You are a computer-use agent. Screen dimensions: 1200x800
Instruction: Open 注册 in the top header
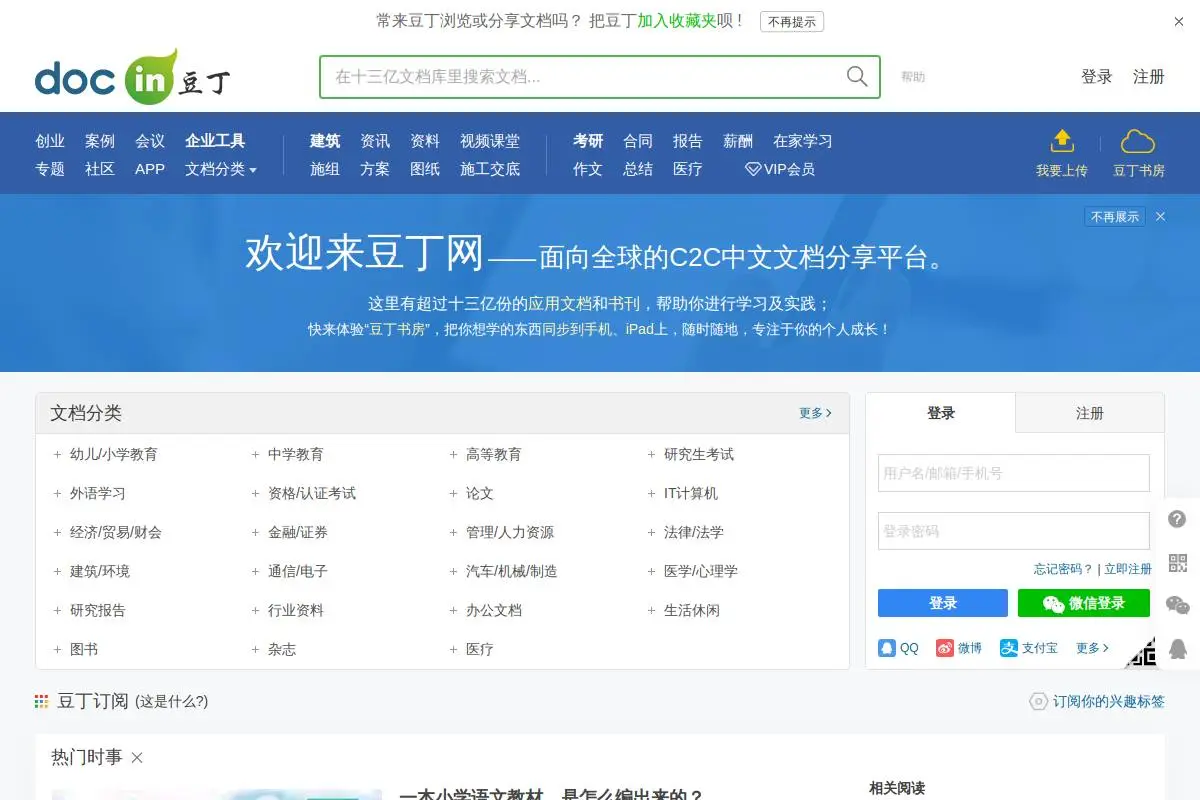click(x=1149, y=77)
